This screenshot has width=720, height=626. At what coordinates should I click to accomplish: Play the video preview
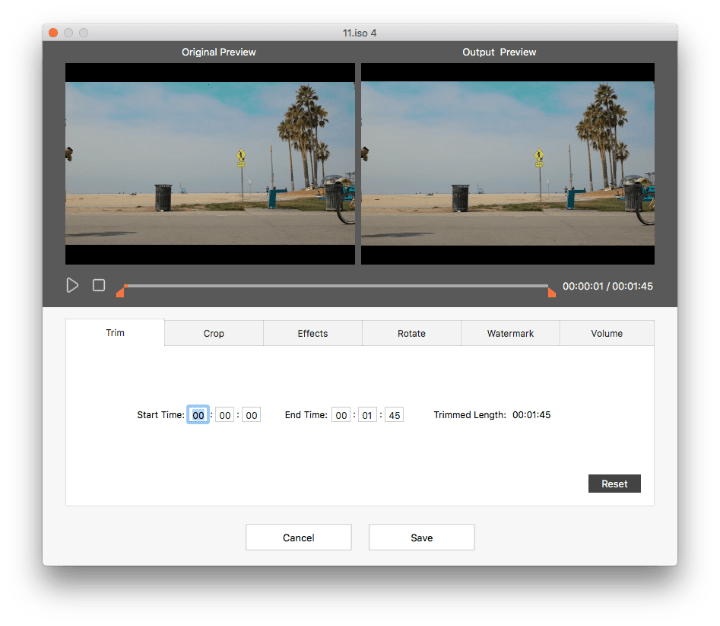click(72, 285)
